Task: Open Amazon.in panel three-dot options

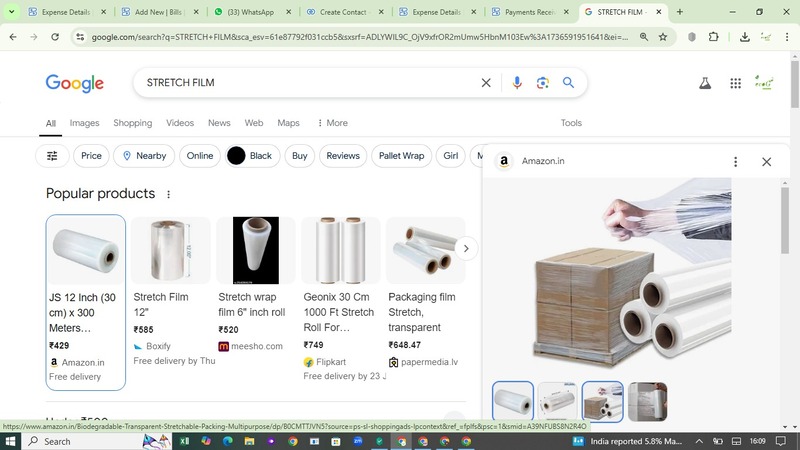Action: coord(735,162)
